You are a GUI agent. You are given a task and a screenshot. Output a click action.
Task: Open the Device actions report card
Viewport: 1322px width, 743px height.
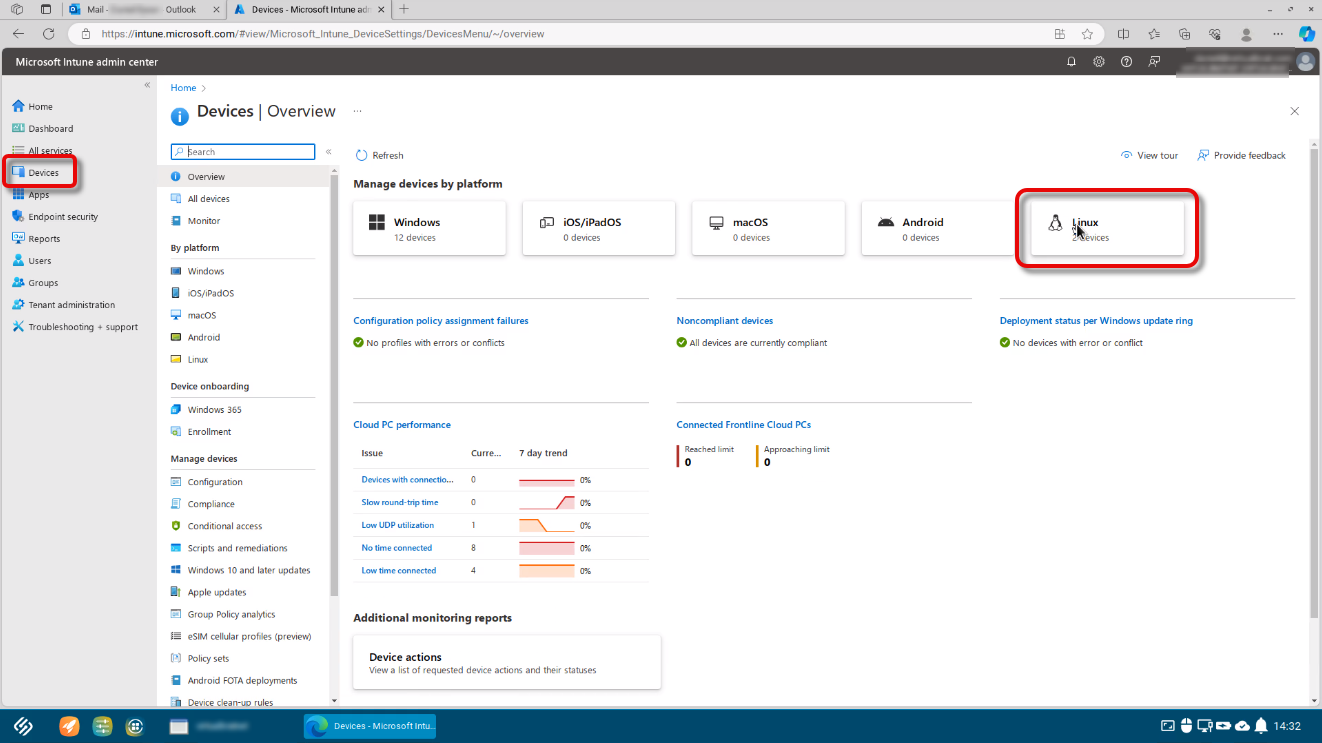(507, 663)
